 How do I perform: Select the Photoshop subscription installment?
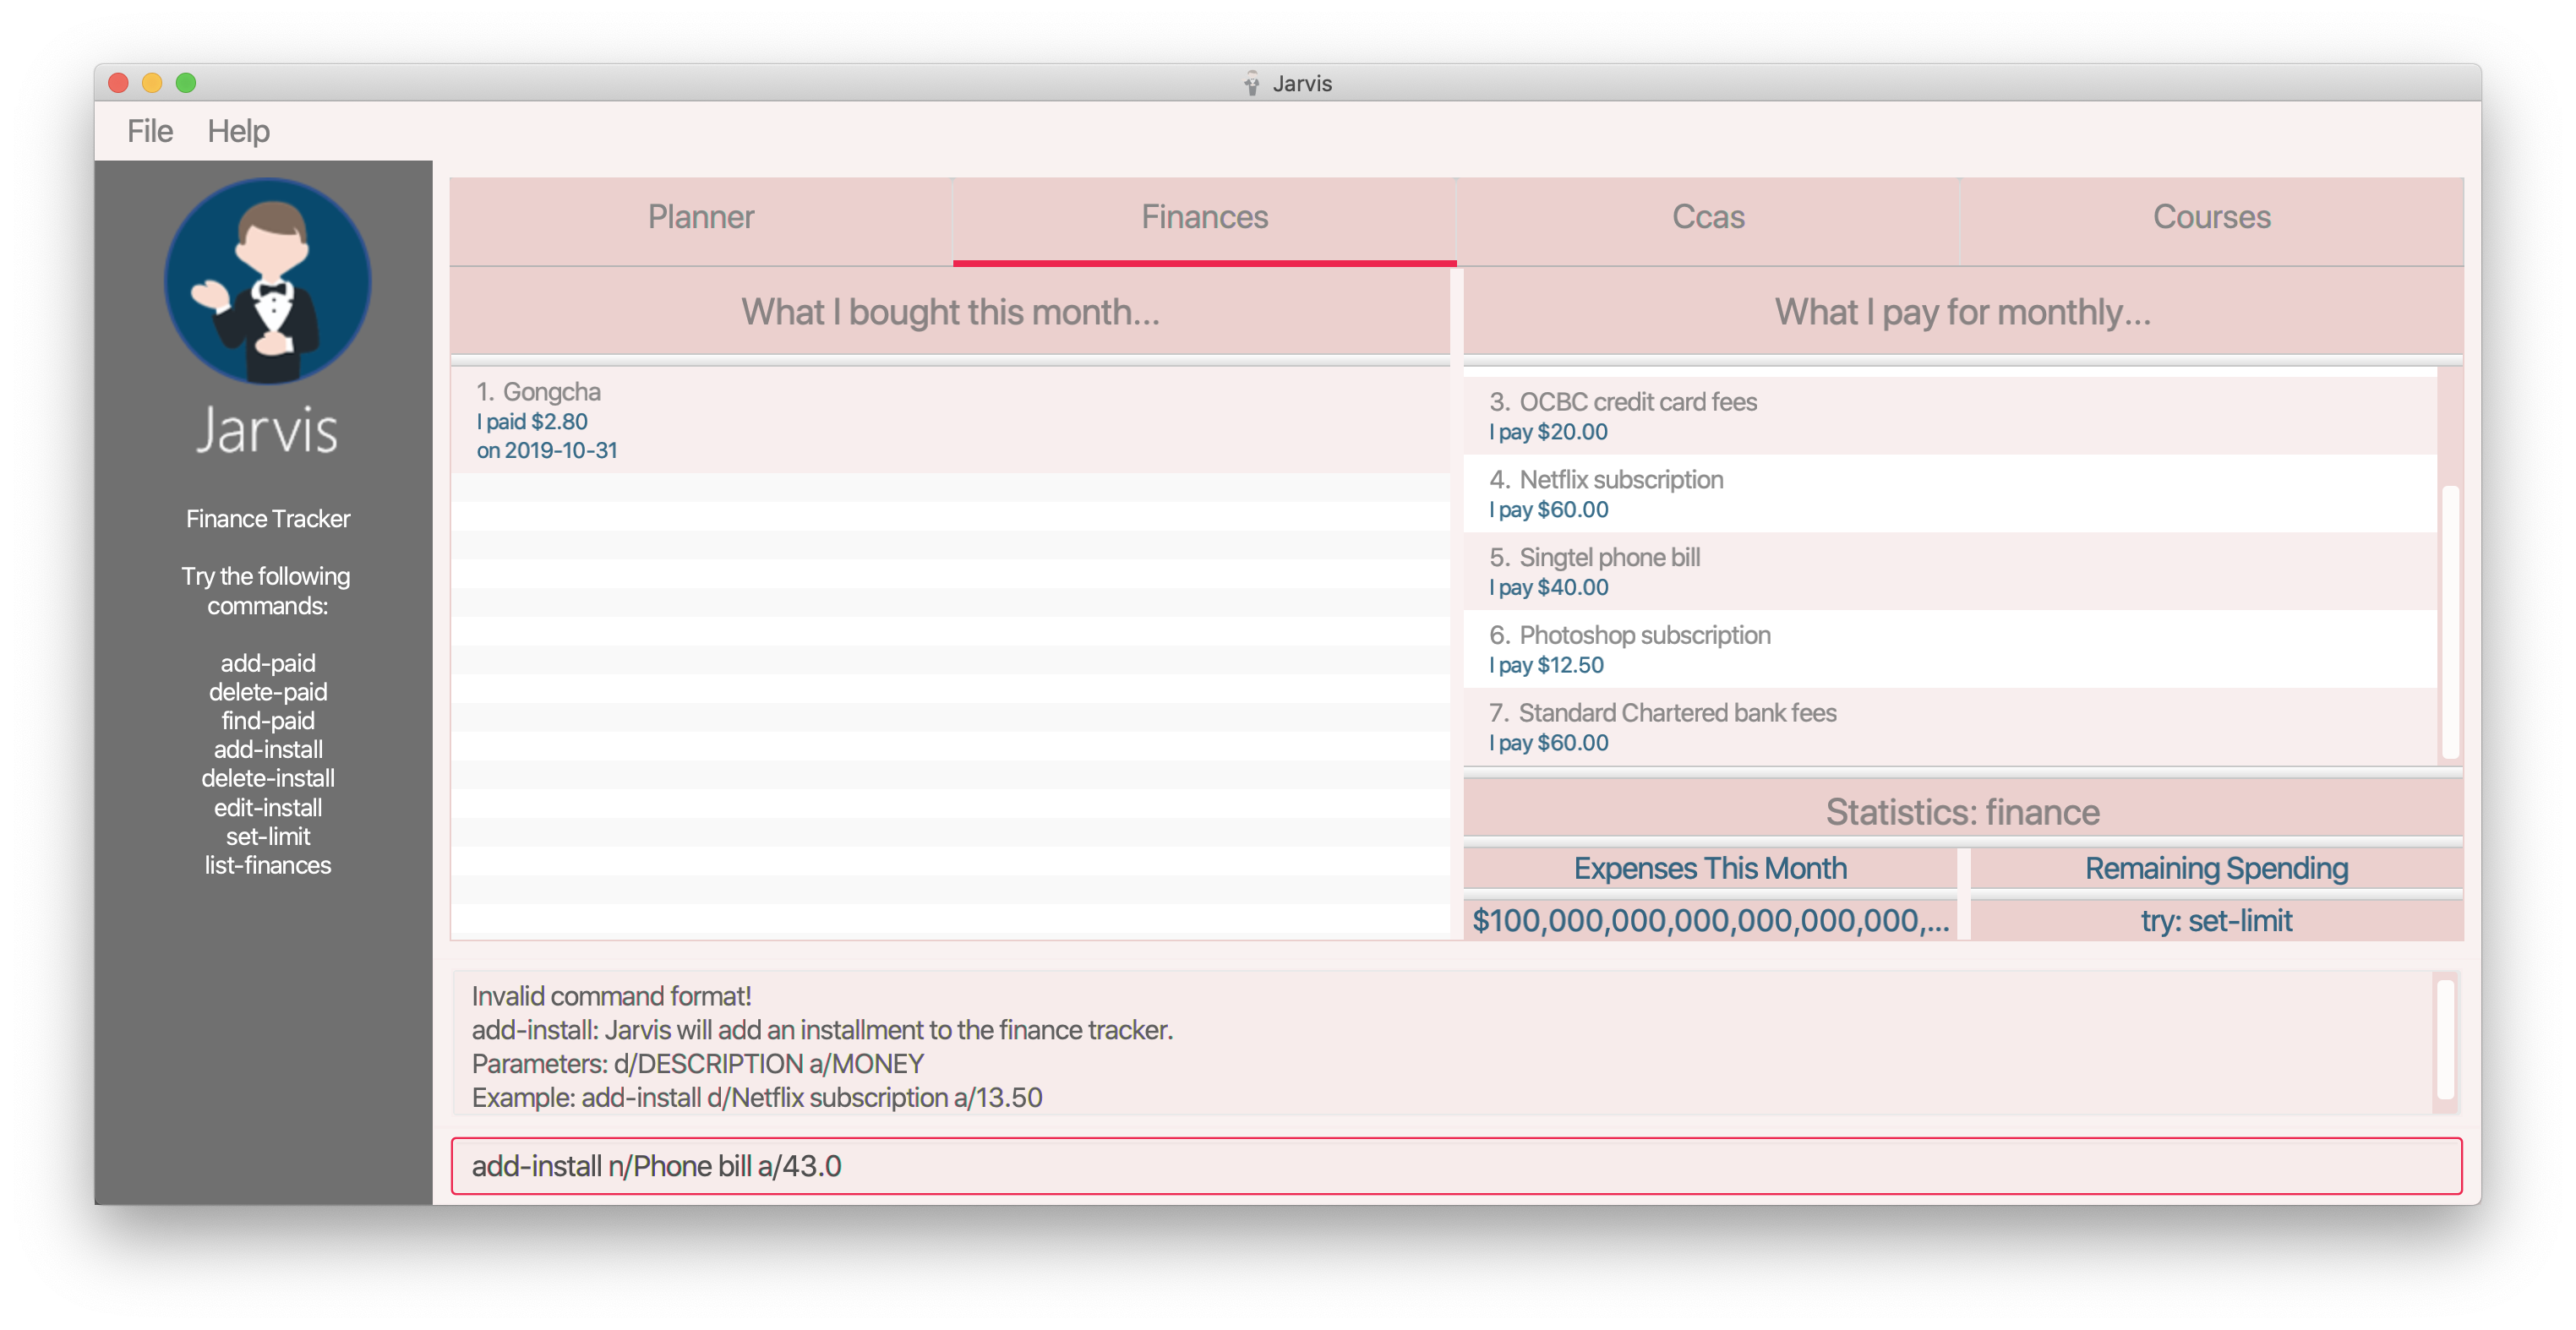pos(1948,649)
